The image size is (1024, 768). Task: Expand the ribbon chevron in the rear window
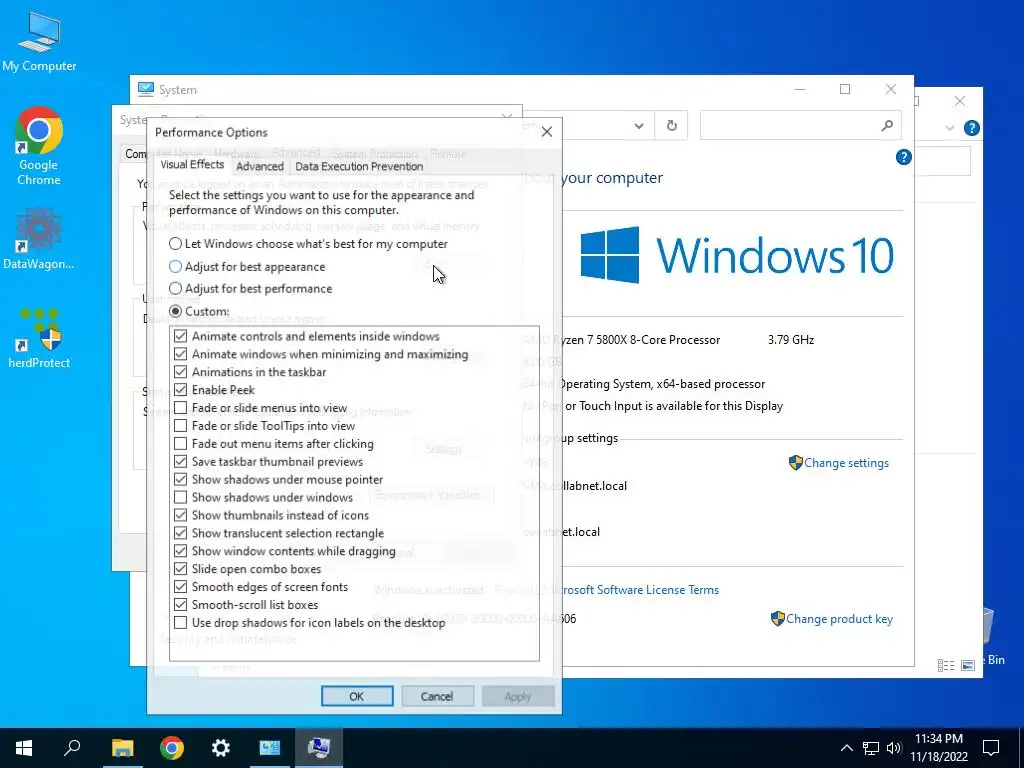pyautogui.click(x=950, y=128)
